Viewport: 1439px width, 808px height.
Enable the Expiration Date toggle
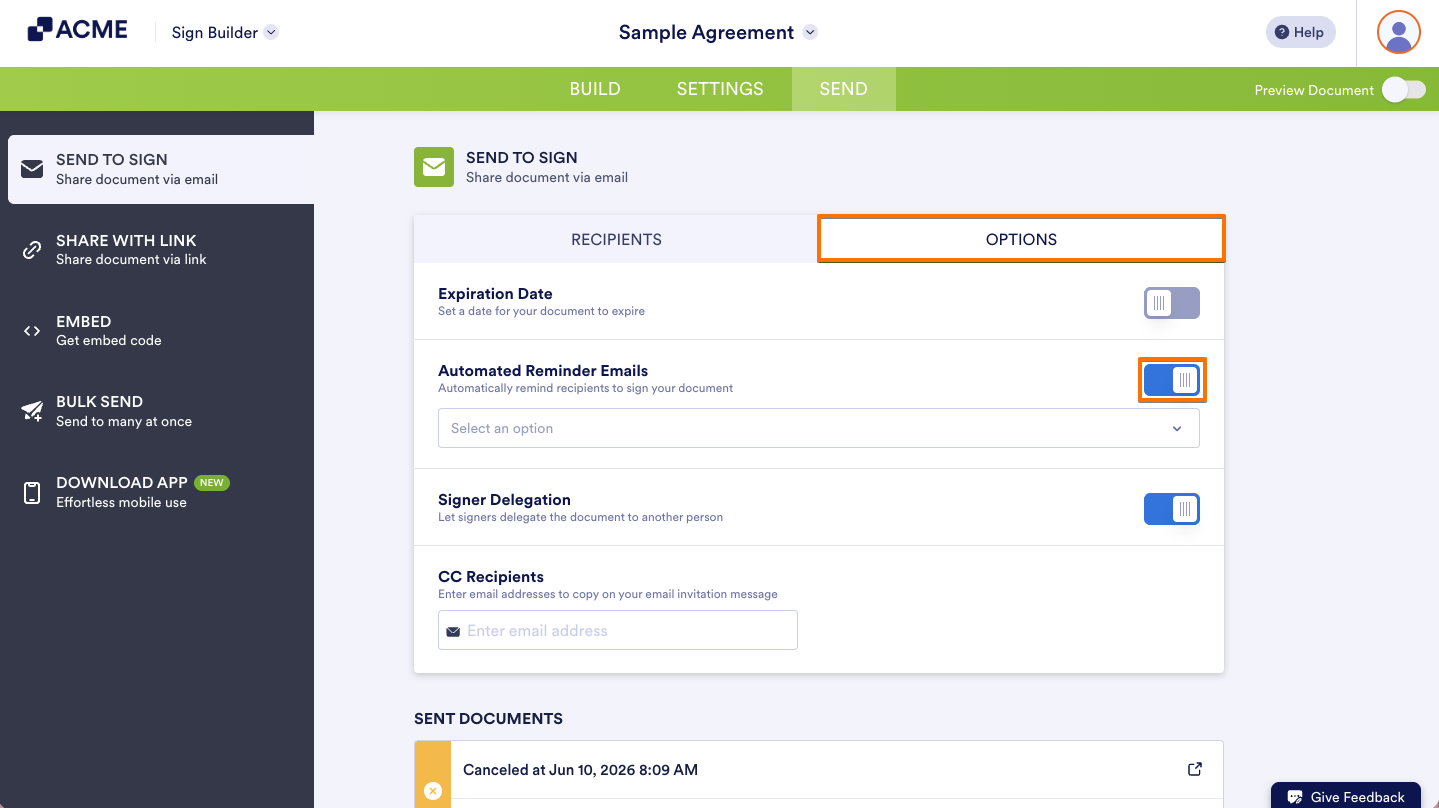[1171, 303]
